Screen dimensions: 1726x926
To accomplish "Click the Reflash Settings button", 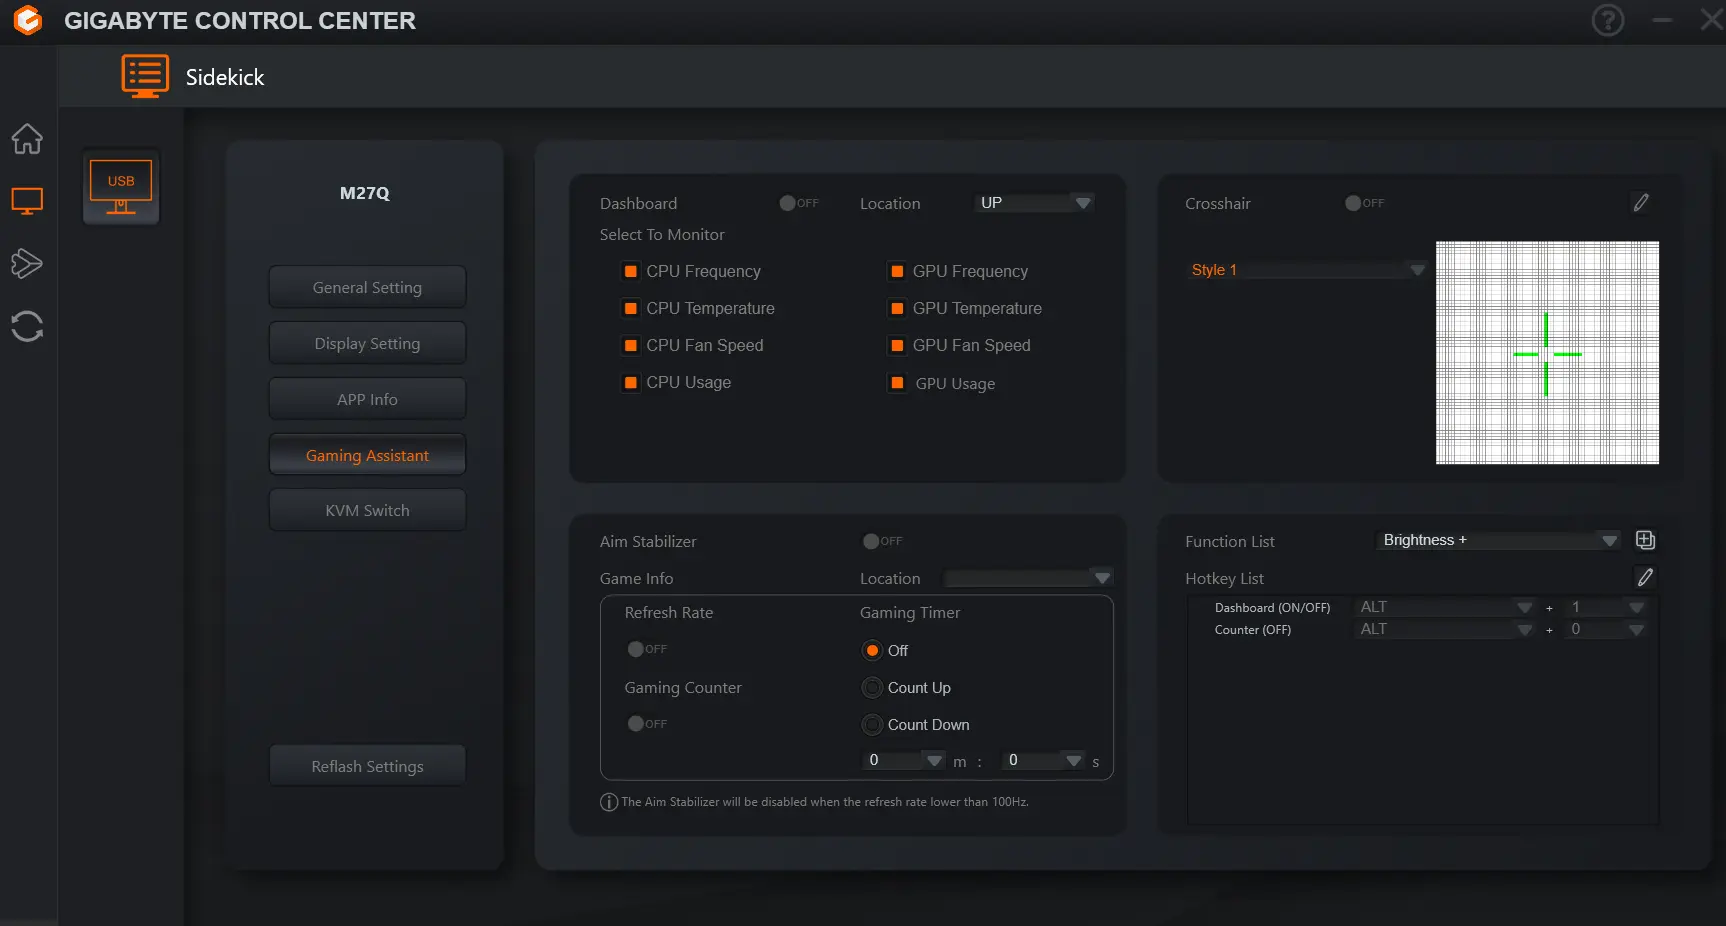I will tap(367, 766).
